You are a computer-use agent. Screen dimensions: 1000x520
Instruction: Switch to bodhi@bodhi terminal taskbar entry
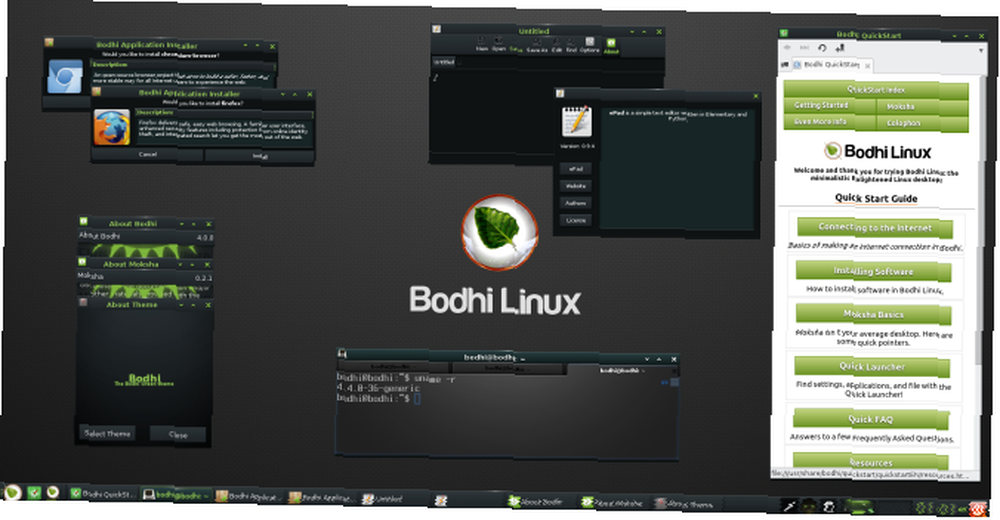[x=176, y=494]
